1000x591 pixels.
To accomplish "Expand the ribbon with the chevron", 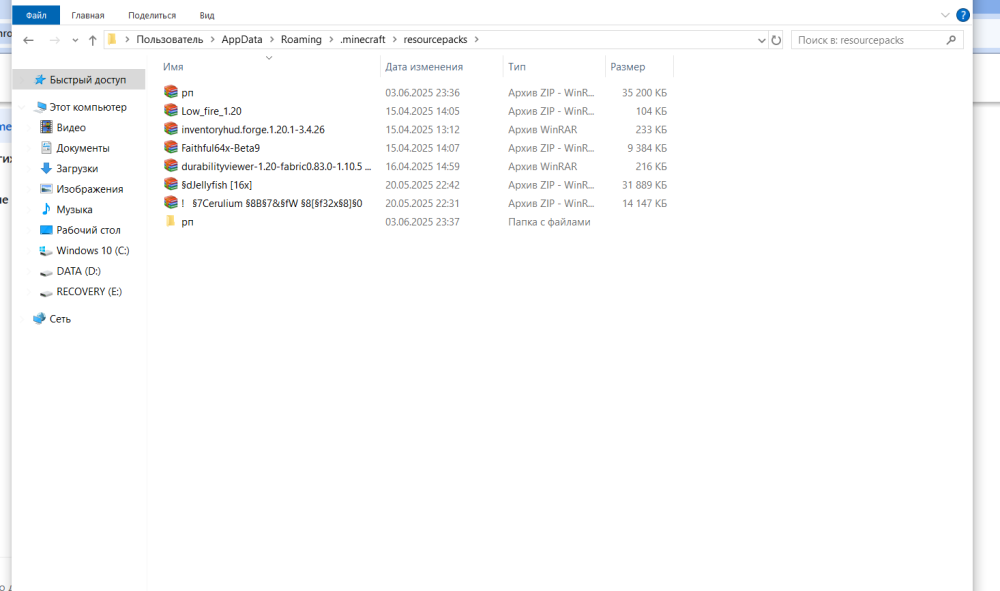I will click(x=945, y=15).
